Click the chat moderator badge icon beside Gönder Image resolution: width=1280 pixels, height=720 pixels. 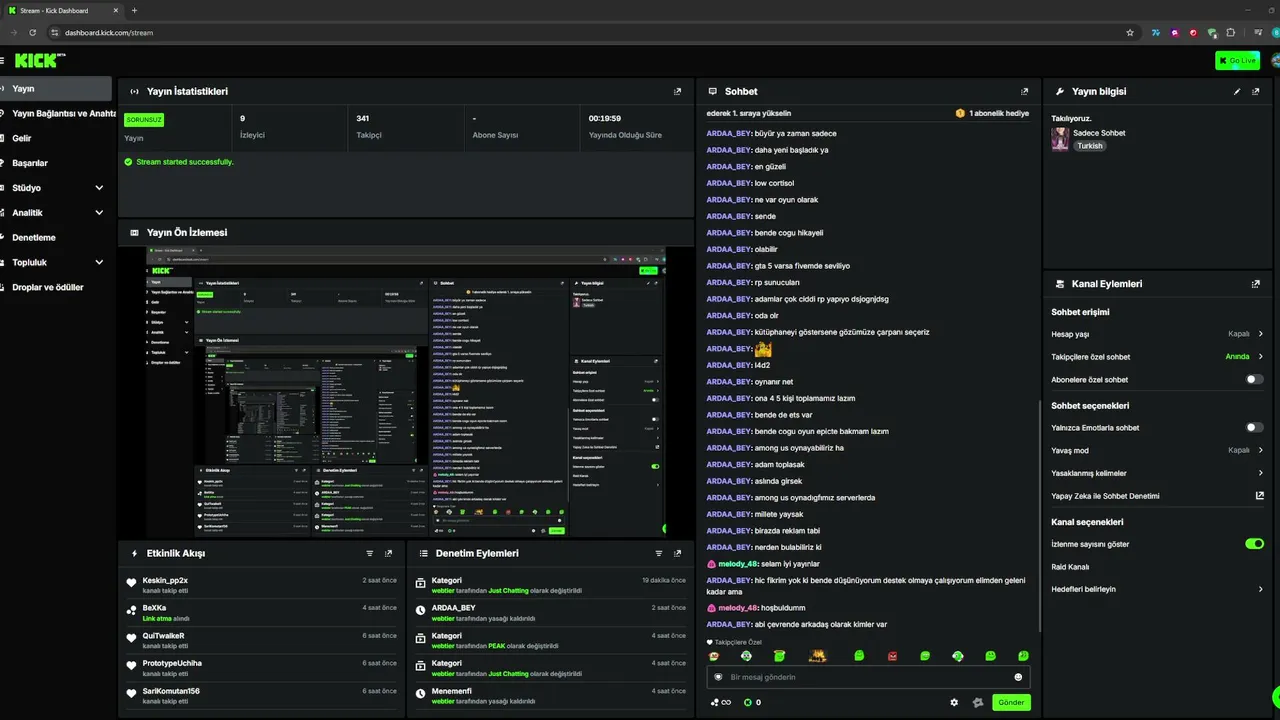pyautogui.click(x=977, y=702)
